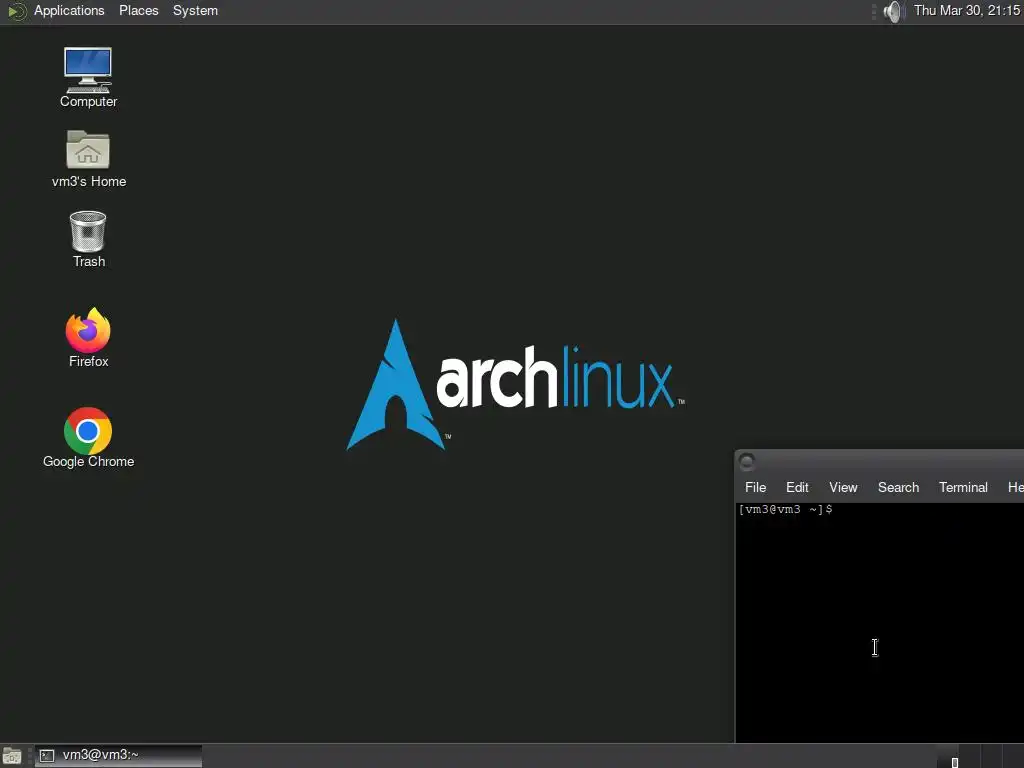Image resolution: width=1024 pixels, height=768 pixels.
Task: Click the workspace switcher in bottom panel
Action: pyautogui.click(x=980, y=756)
